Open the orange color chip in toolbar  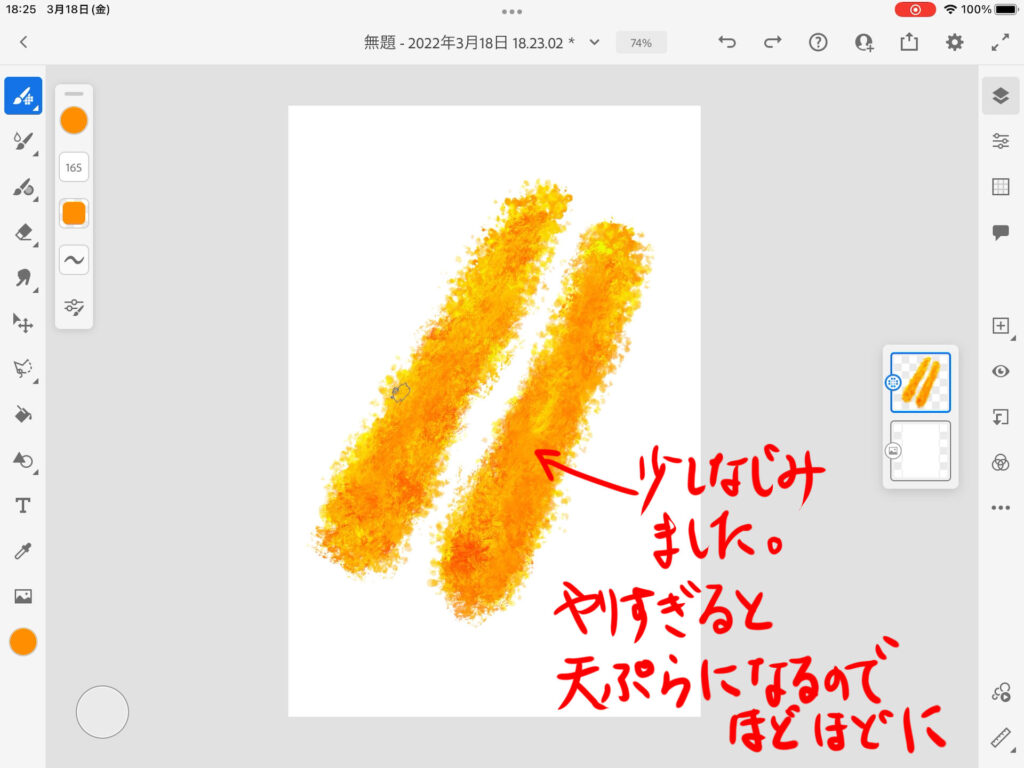pyautogui.click(x=23, y=642)
